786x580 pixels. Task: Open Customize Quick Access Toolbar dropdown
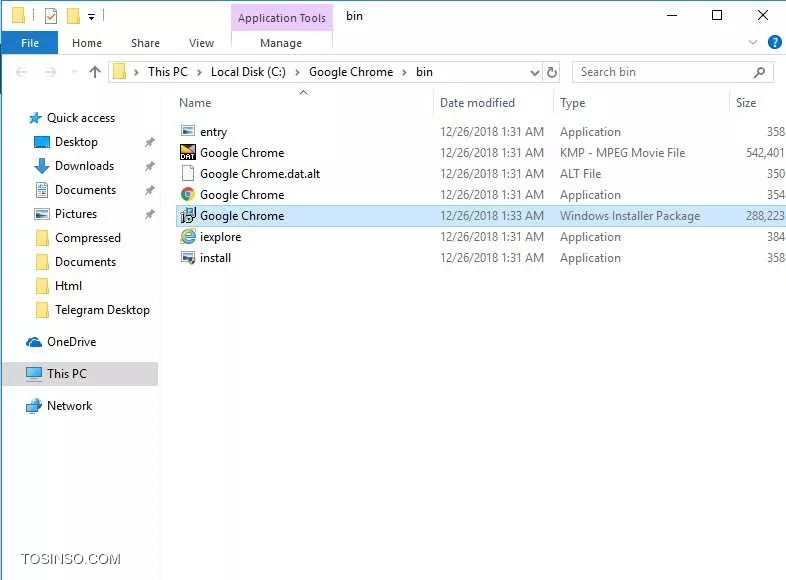91,17
